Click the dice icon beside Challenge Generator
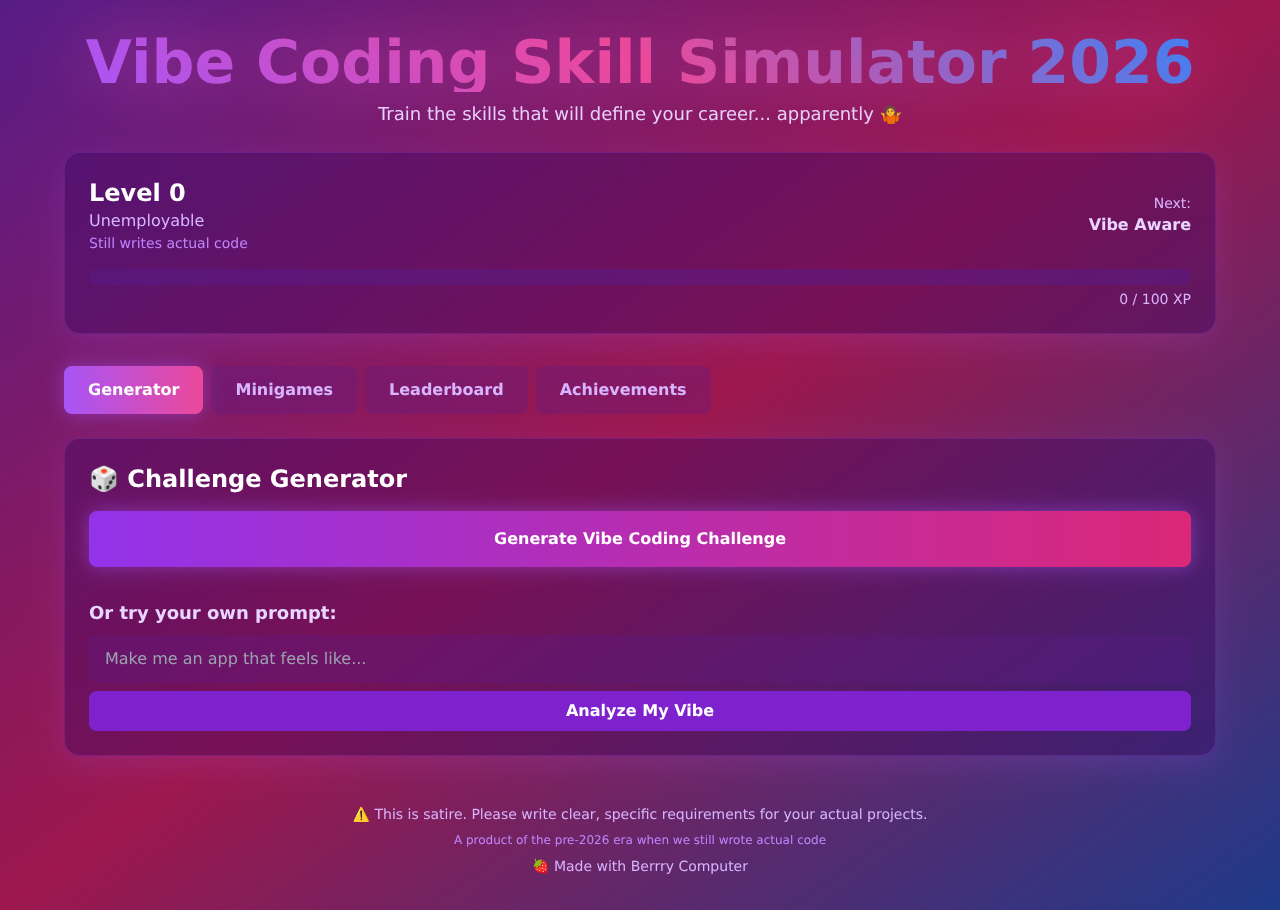This screenshot has height=910, width=1280. coord(103,479)
